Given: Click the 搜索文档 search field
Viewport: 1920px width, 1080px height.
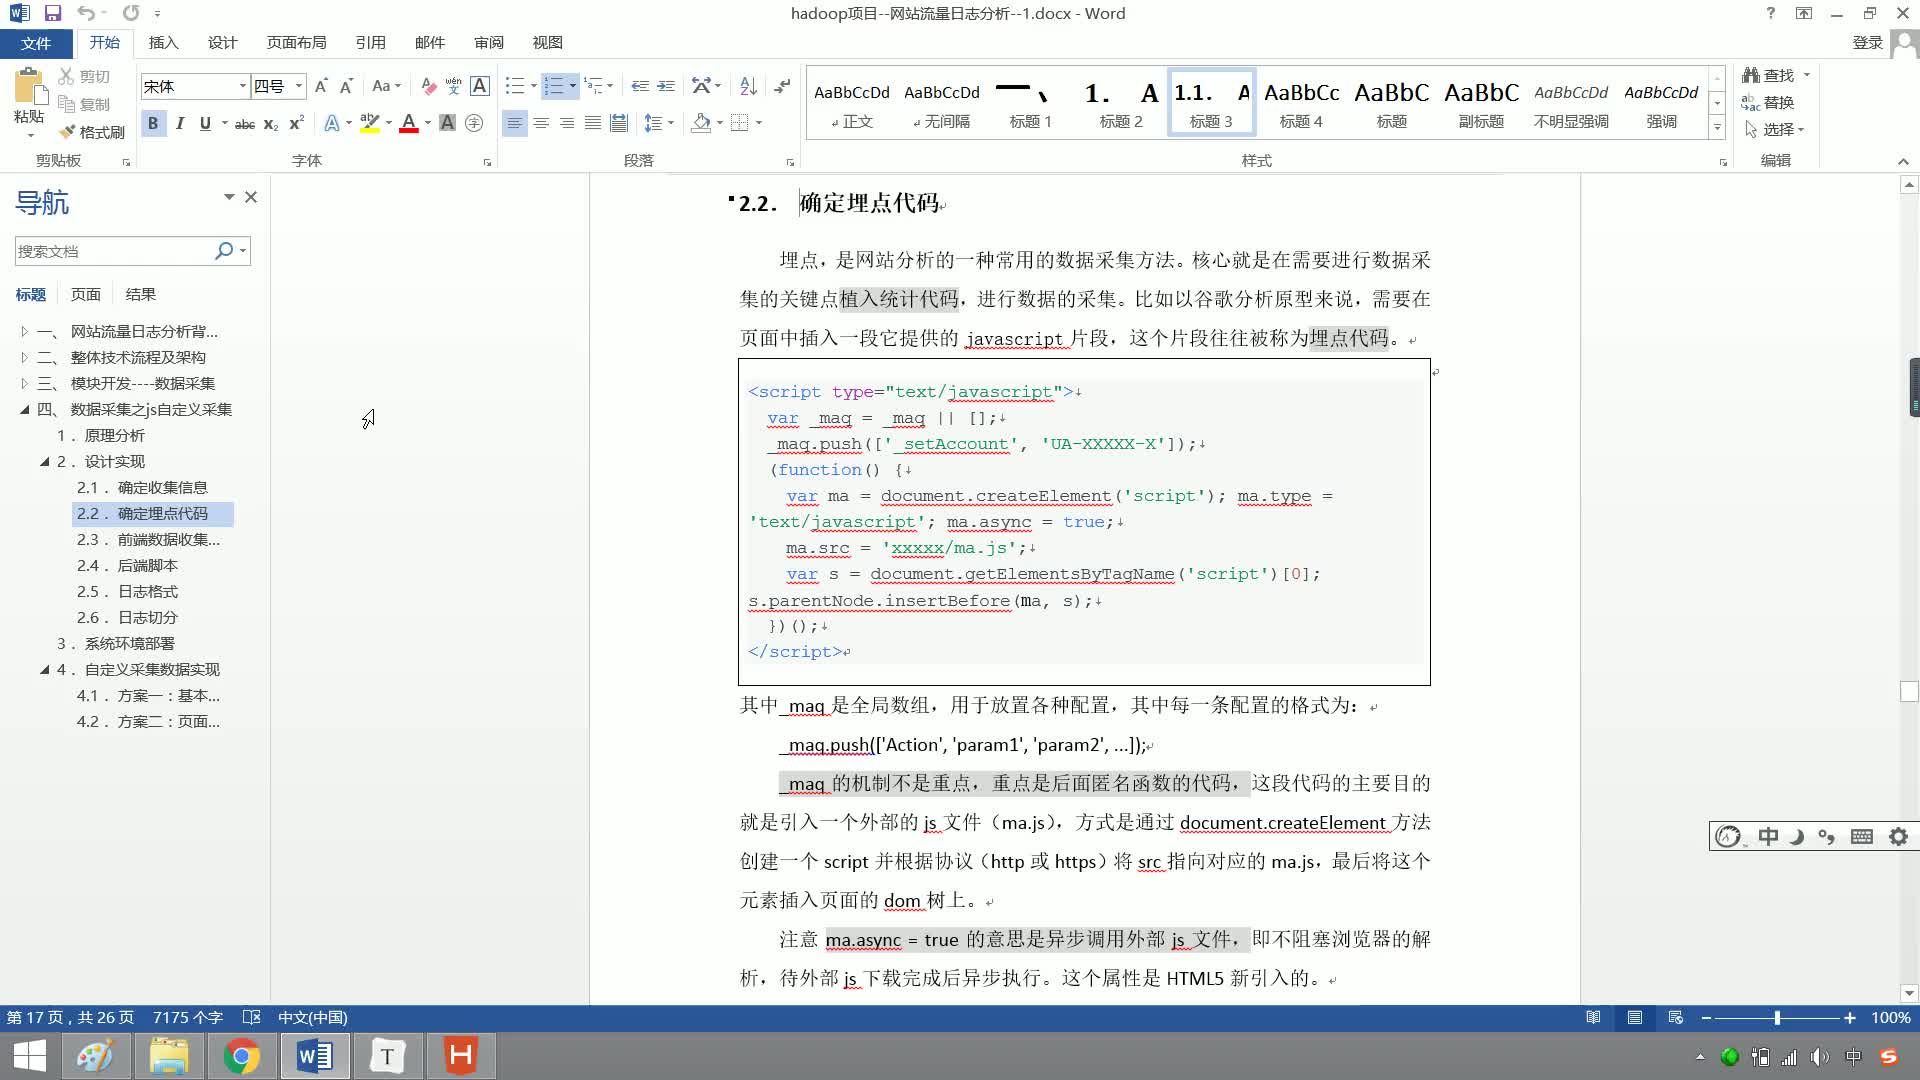Looking at the screenshot, I should click(x=112, y=251).
